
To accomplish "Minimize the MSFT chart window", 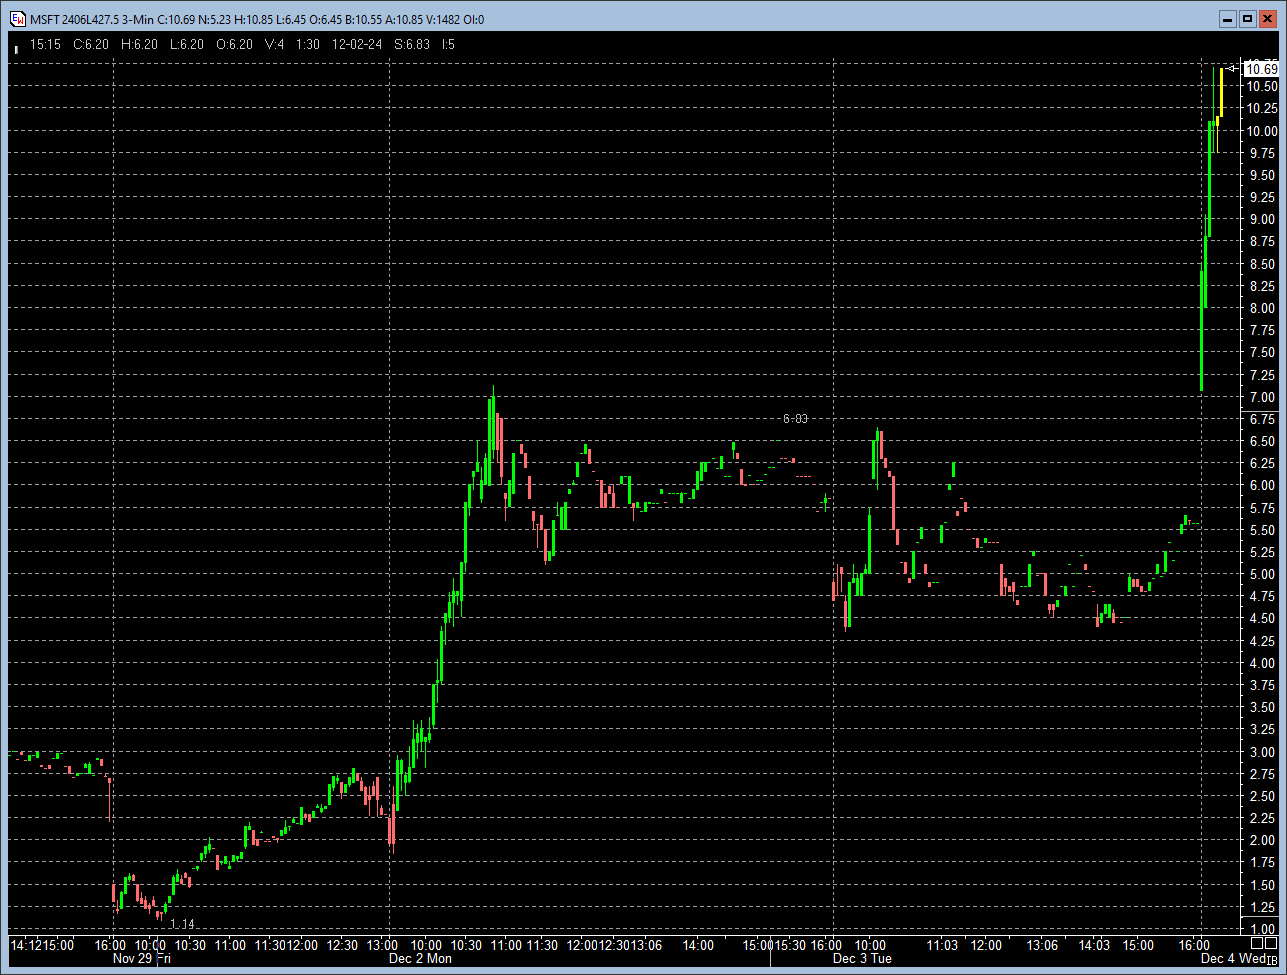I will tap(1229, 18).
